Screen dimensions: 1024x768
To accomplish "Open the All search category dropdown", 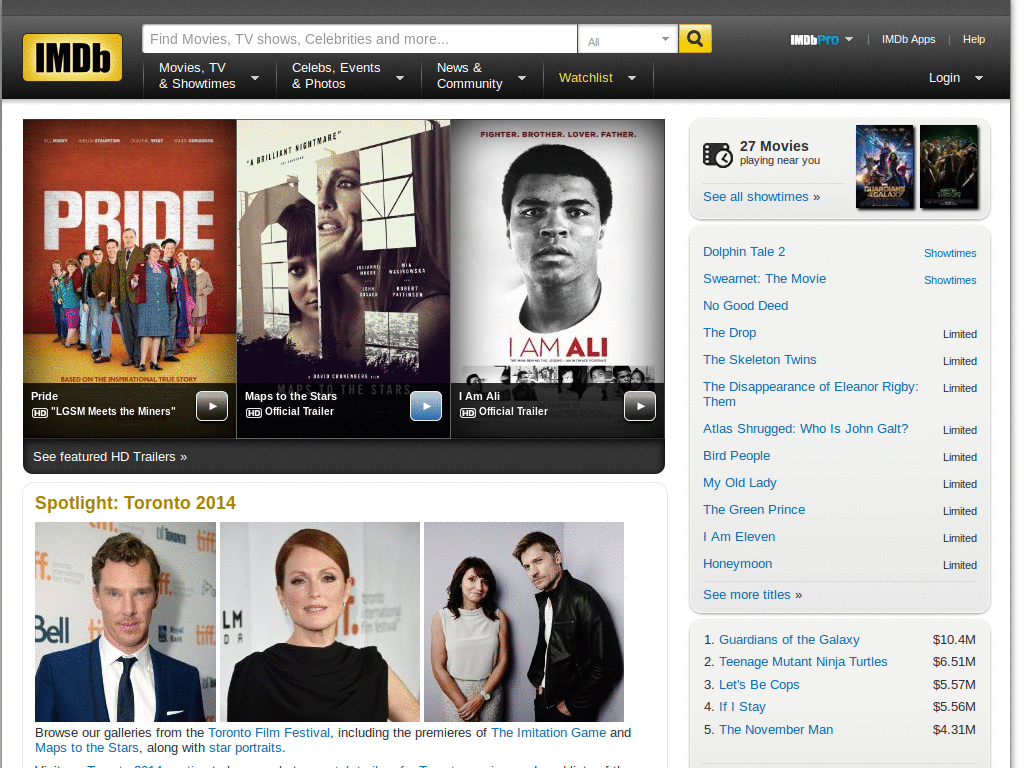I will (x=628, y=39).
